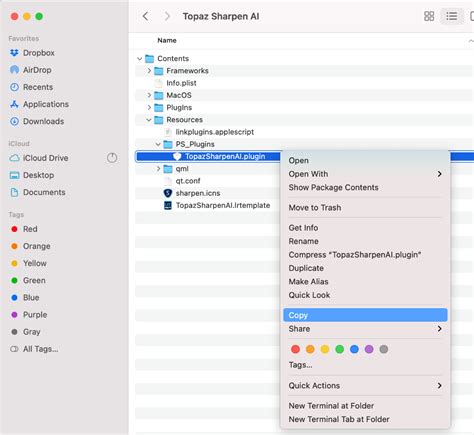Click TopazSharpenAI.lrtemplate file icon

(x=168, y=205)
